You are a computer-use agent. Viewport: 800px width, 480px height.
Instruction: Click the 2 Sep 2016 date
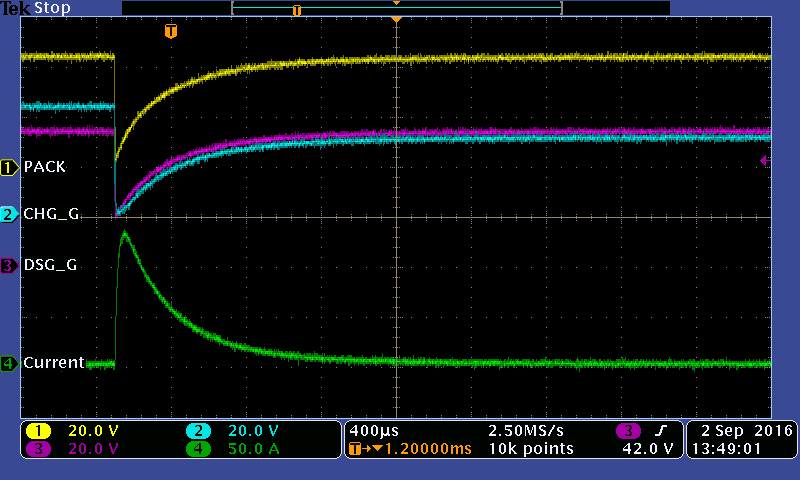(746, 431)
